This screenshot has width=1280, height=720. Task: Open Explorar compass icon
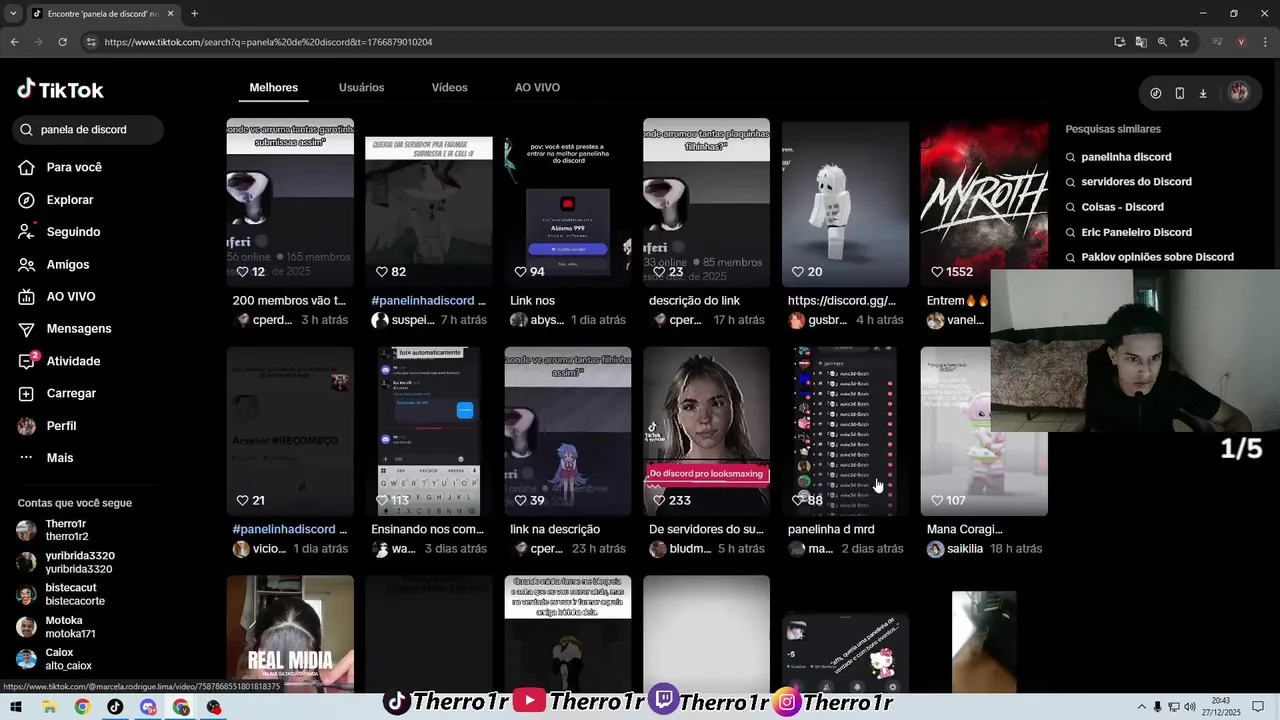[27, 200]
